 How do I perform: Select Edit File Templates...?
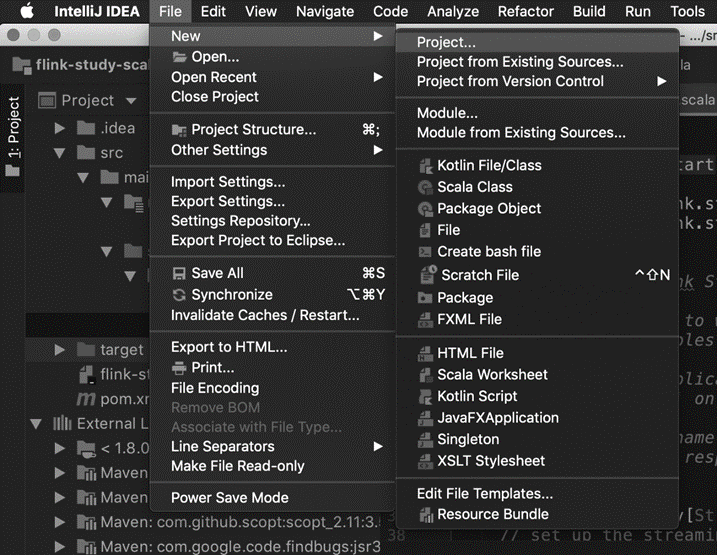536,494
